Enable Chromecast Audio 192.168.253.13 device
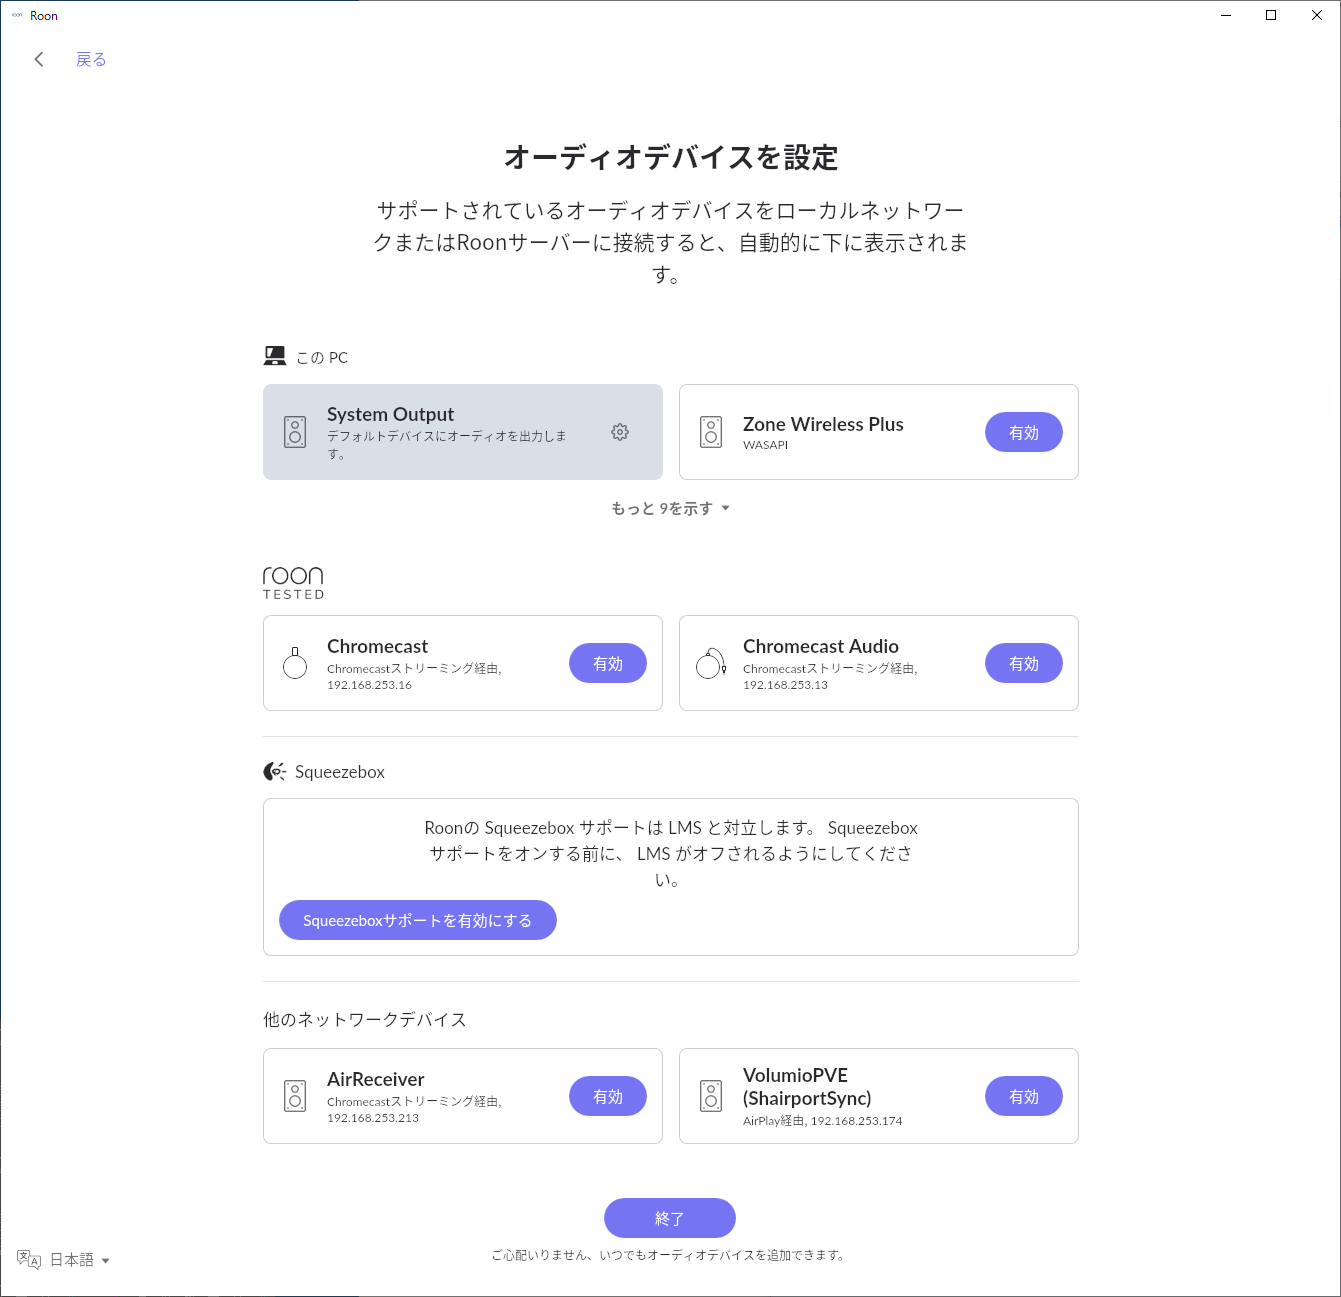The image size is (1341, 1297). click(1024, 663)
